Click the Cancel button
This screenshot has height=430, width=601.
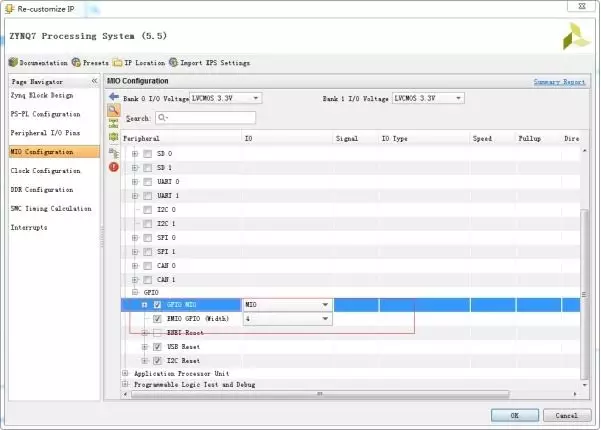(567, 415)
